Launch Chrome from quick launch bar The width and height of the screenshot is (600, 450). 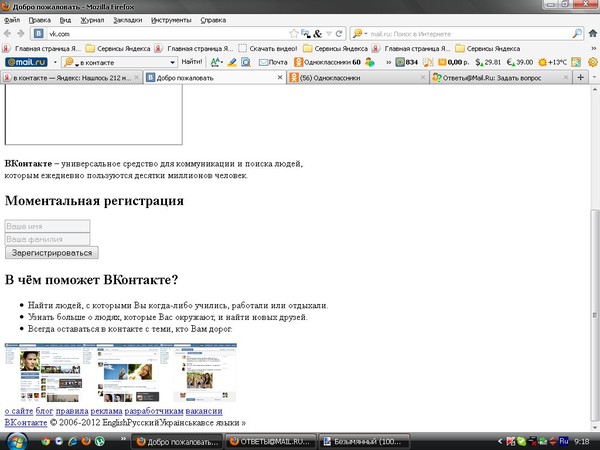point(46,441)
